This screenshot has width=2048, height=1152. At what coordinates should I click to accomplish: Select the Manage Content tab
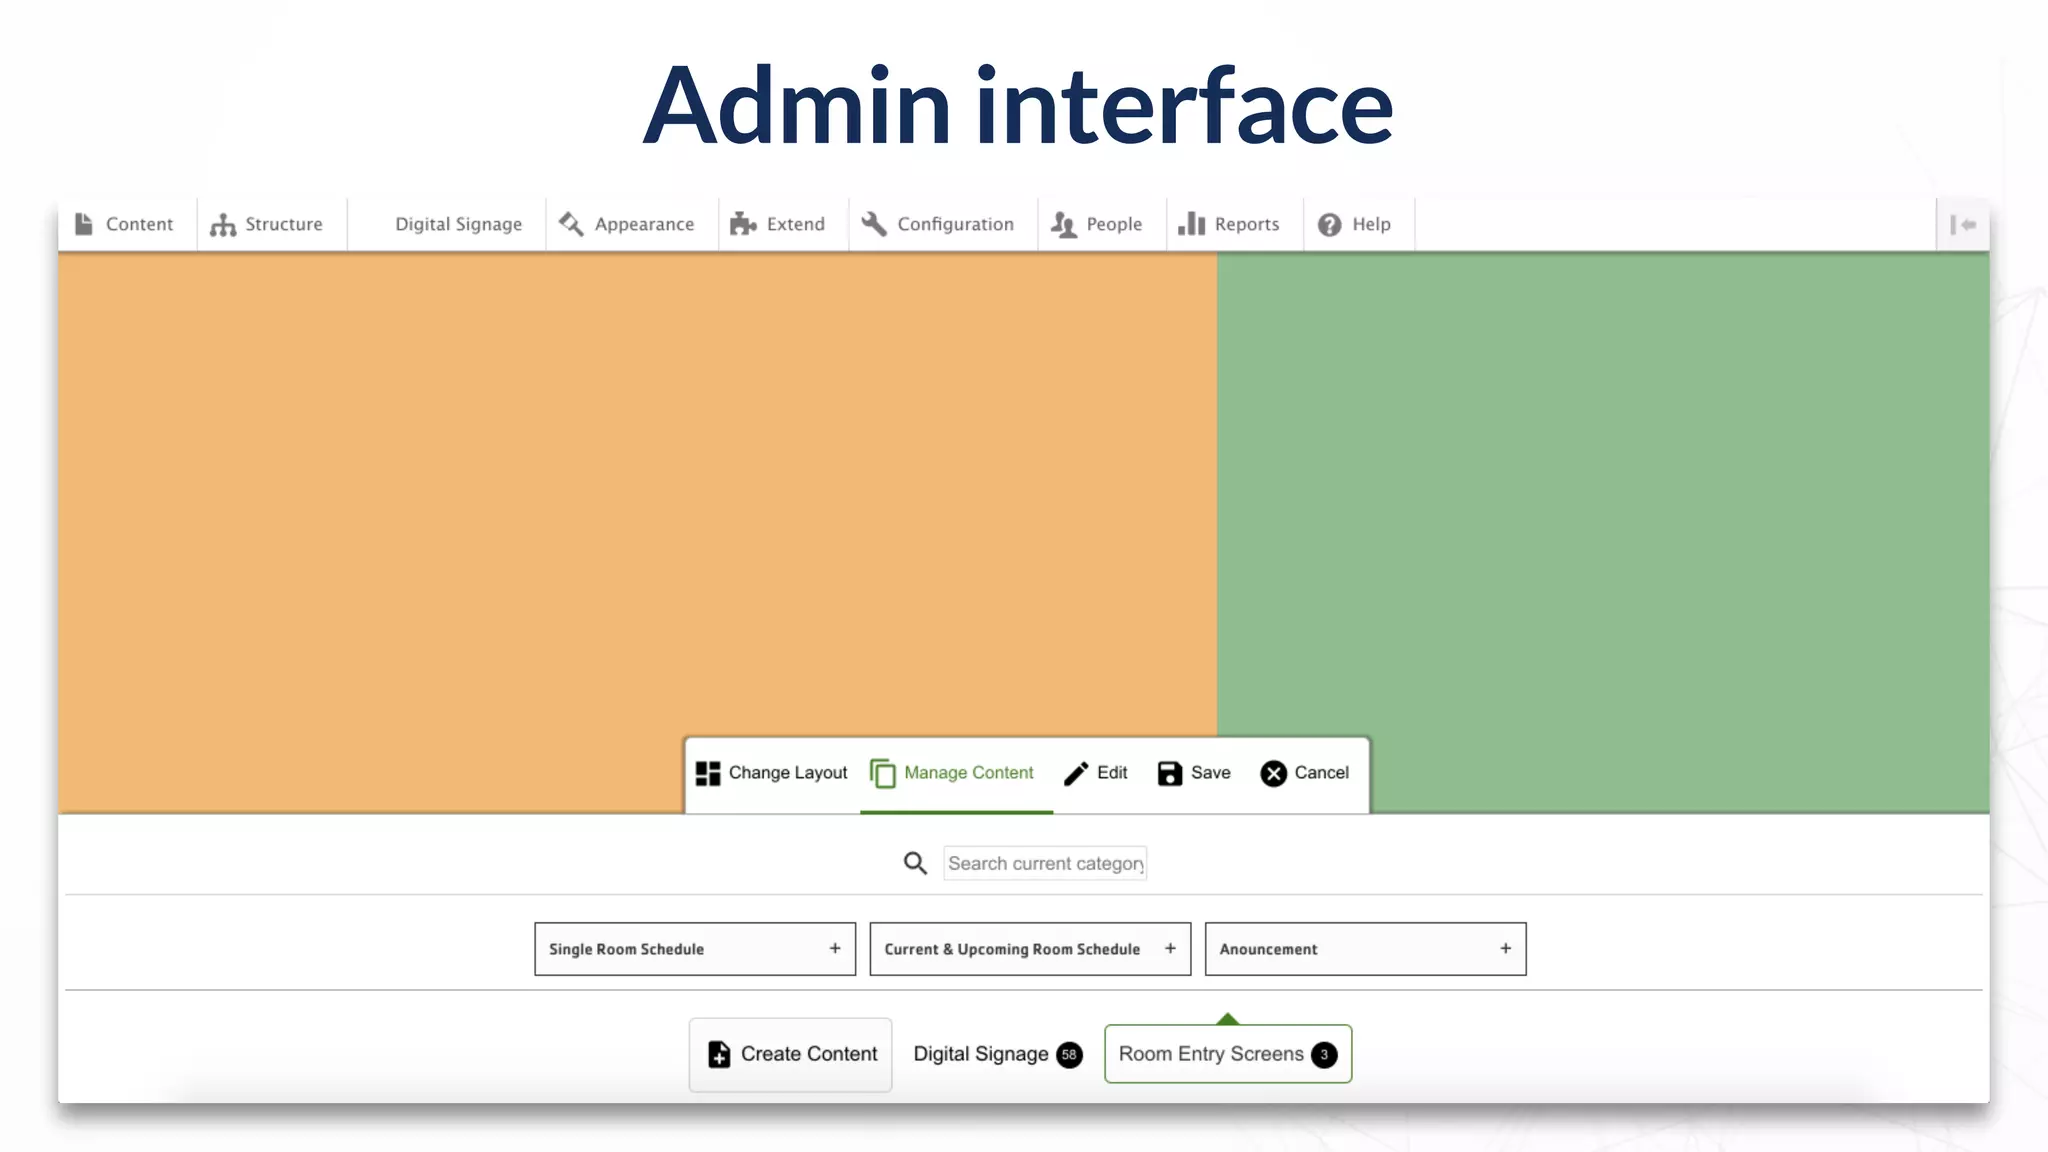pos(955,773)
